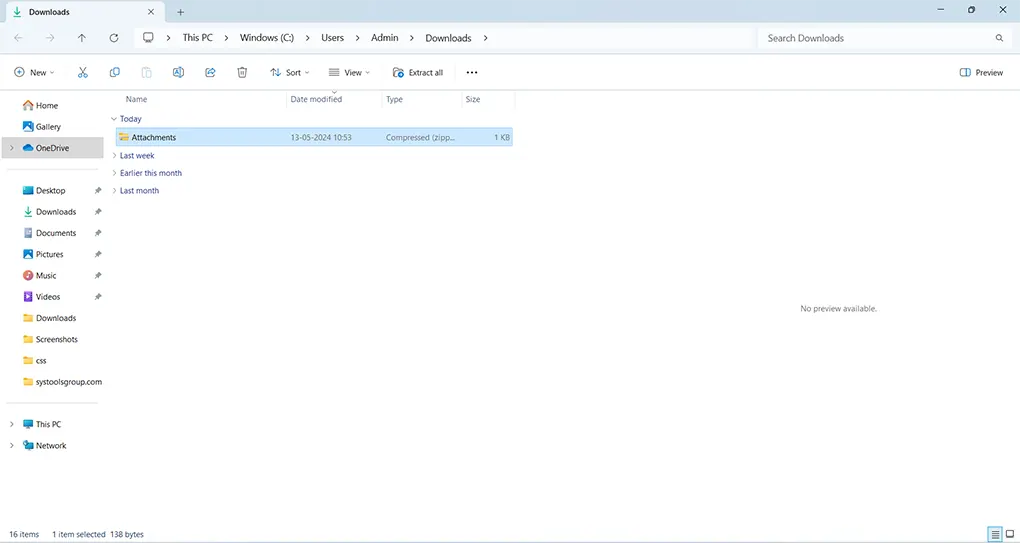Open the See more ellipsis menu
Image resolution: width=1020 pixels, height=543 pixels.
tap(472, 72)
